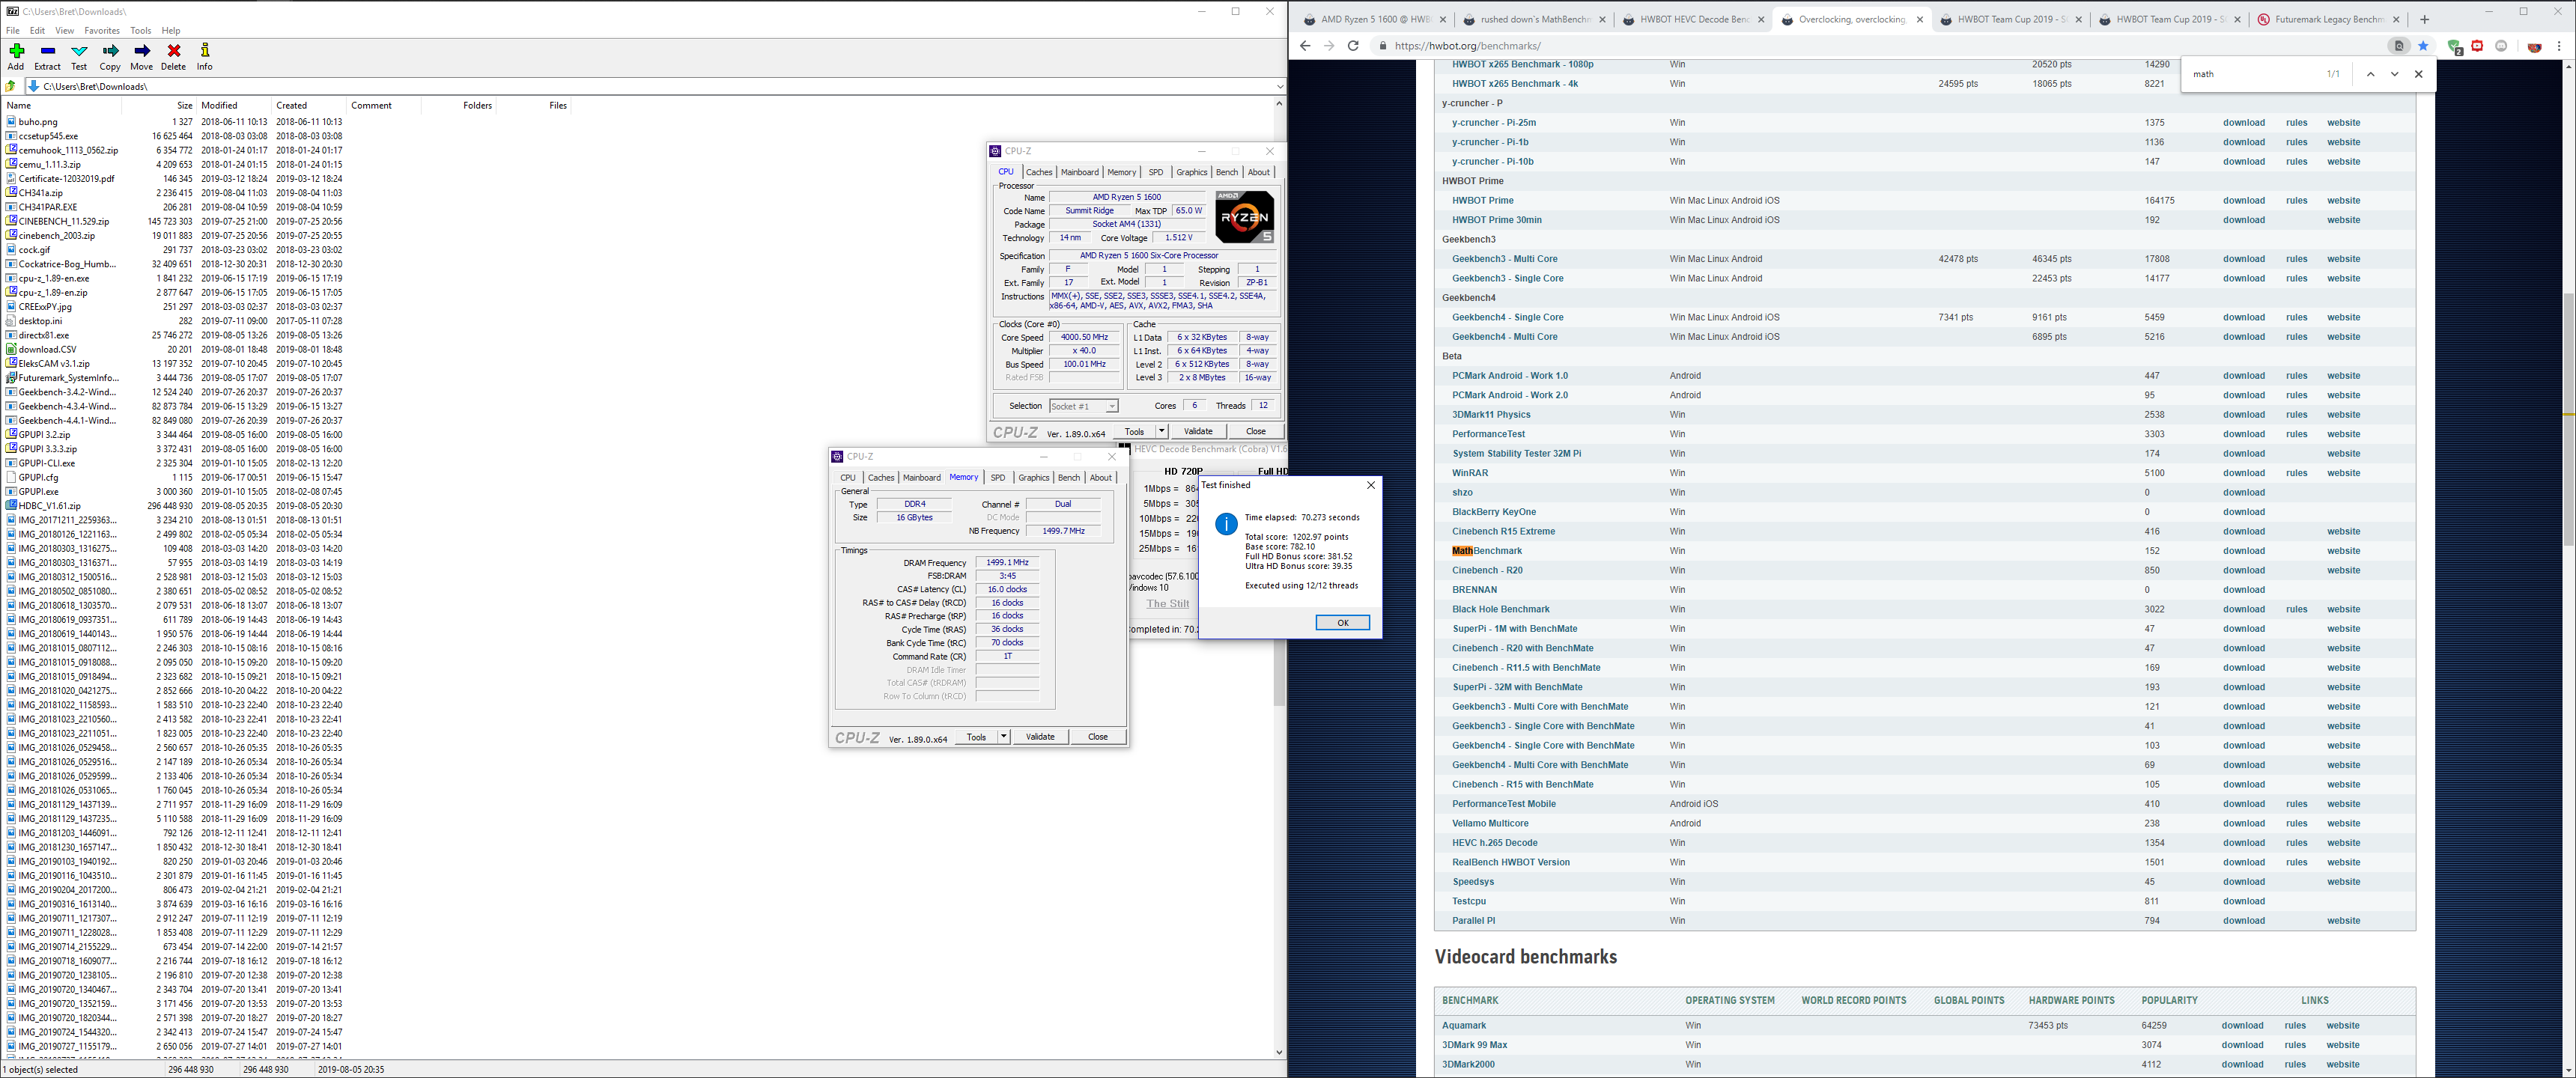This screenshot has width=2576, height=1078.
Task: Click the Copy toolbar icon in 7-Zip
Action: (110, 51)
